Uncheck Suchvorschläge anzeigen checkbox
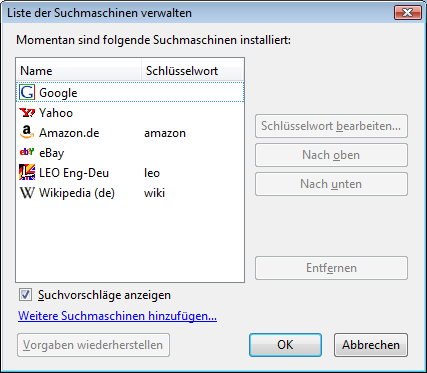The width and height of the screenshot is (427, 373). coord(25,295)
